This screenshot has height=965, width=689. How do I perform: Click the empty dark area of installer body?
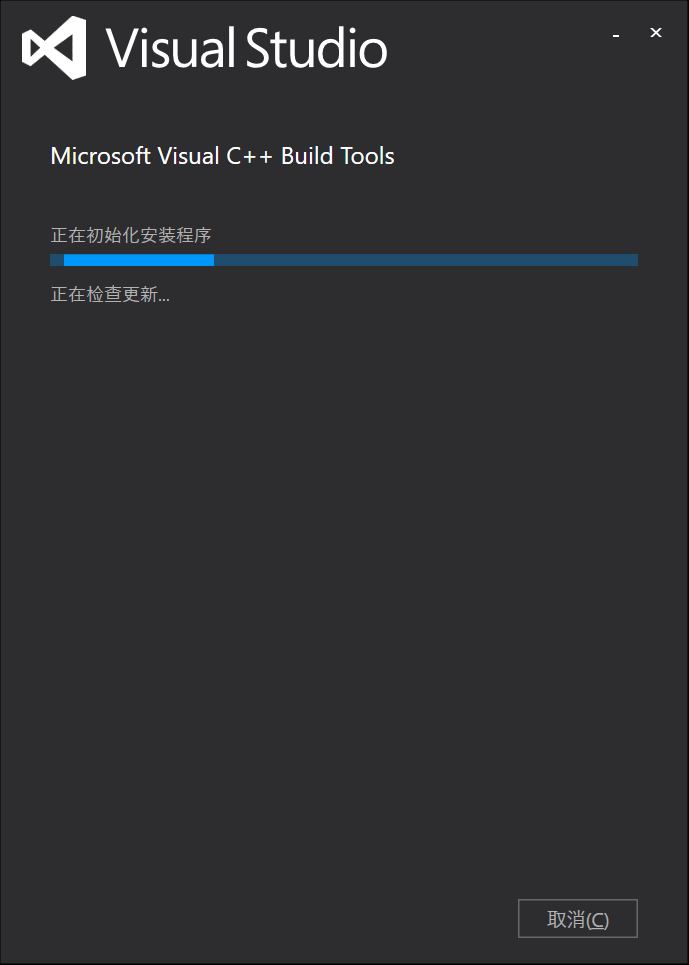(344, 600)
